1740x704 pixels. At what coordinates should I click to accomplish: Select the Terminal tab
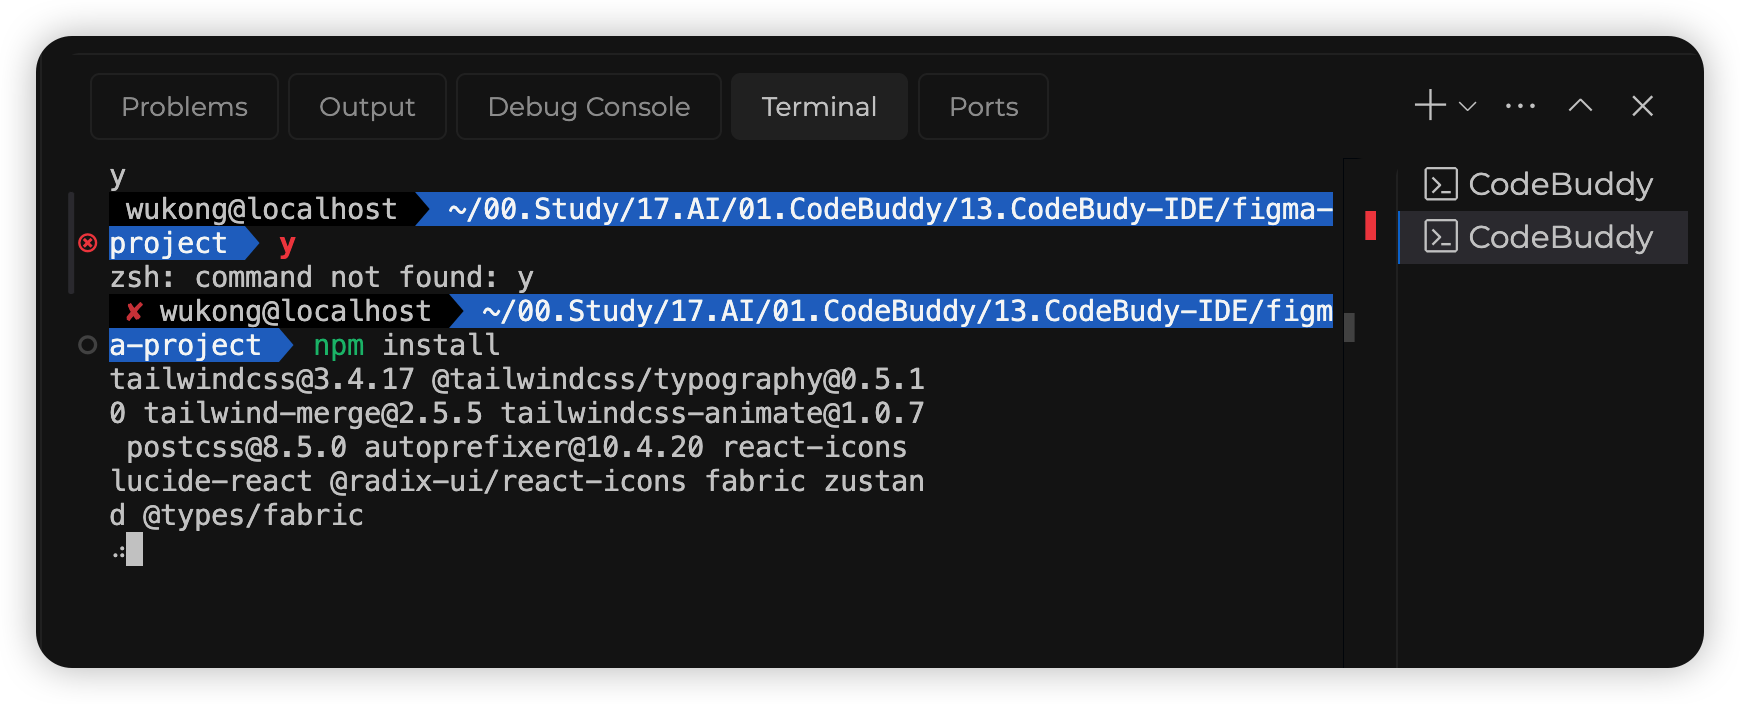[819, 106]
